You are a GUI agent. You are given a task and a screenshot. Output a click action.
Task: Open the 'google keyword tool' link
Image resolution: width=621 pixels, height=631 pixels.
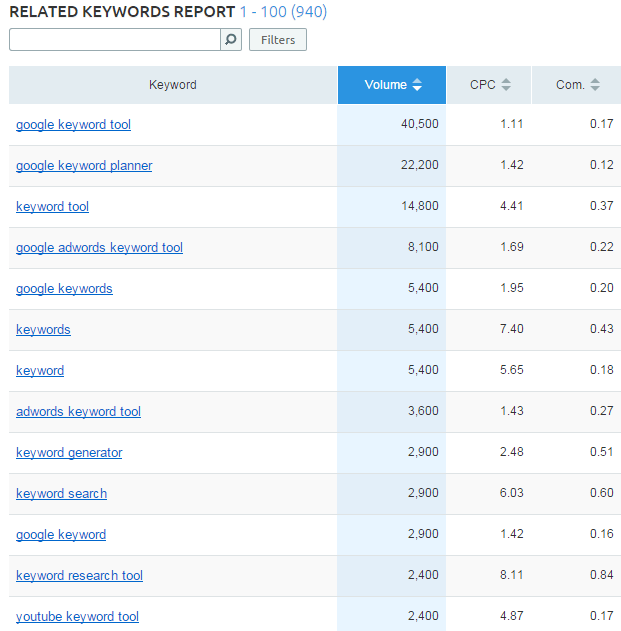[73, 125]
